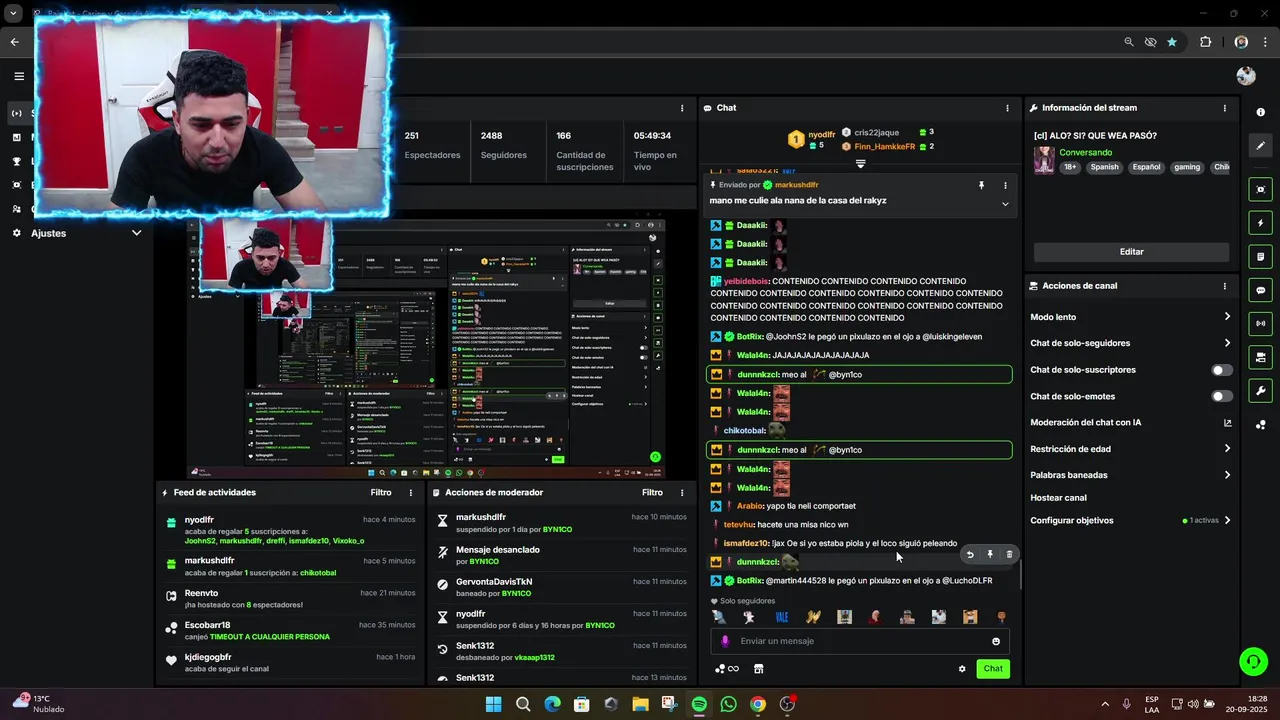Toggle the stream preview panel icon
Image resolution: width=1280 pixels, height=720 pixels.
click(x=1261, y=190)
